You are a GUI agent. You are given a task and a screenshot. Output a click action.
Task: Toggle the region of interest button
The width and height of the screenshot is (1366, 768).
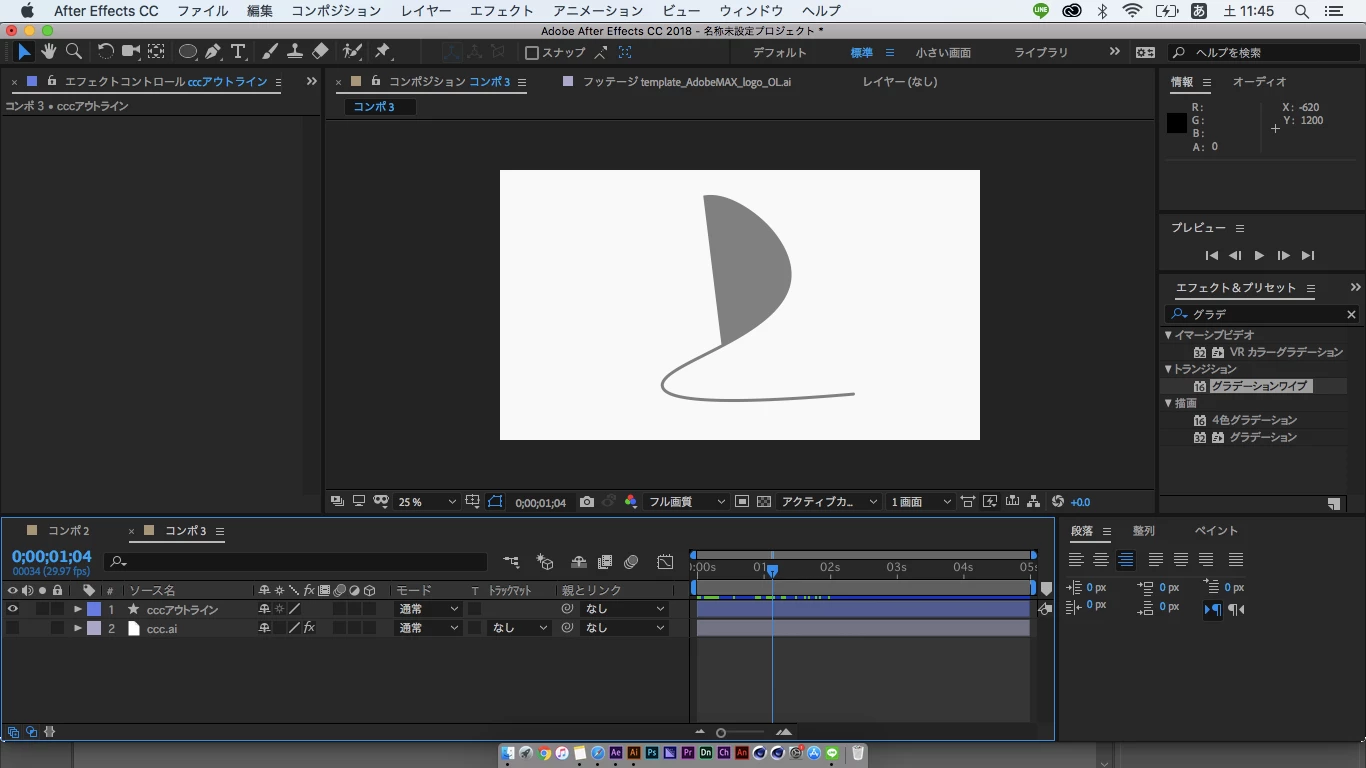click(742, 502)
